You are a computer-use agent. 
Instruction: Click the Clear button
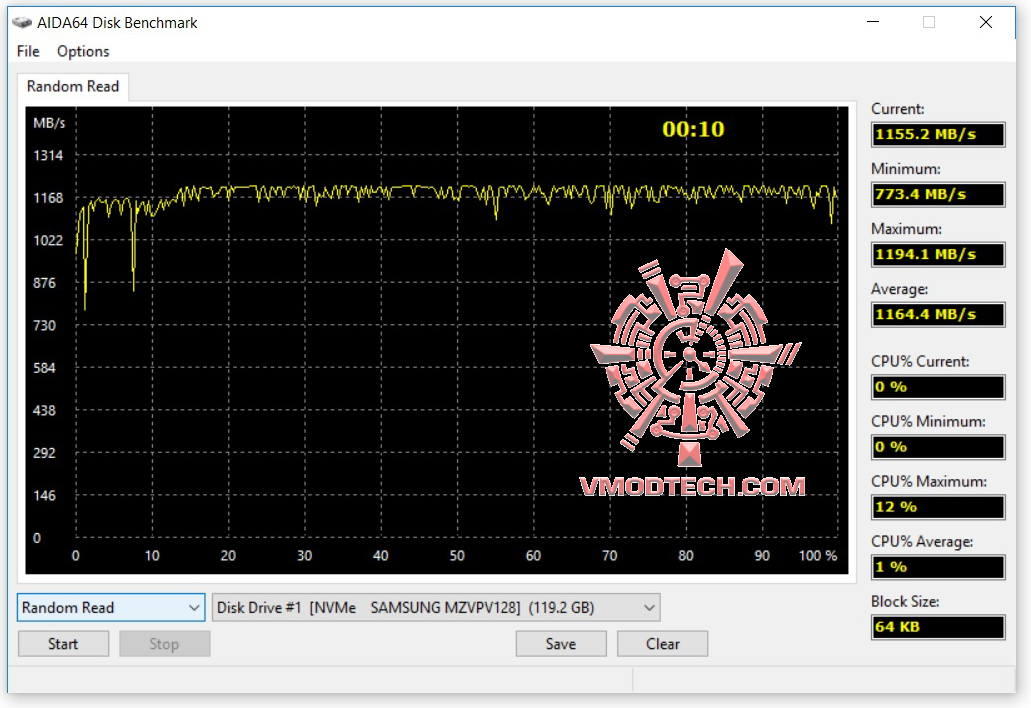pos(662,644)
